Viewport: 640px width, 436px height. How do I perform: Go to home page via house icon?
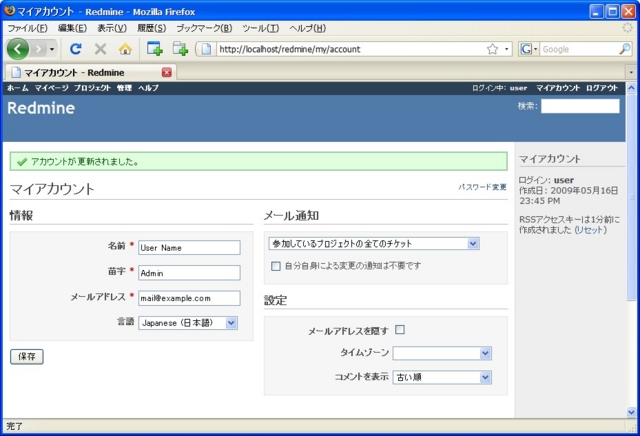click(x=125, y=49)
